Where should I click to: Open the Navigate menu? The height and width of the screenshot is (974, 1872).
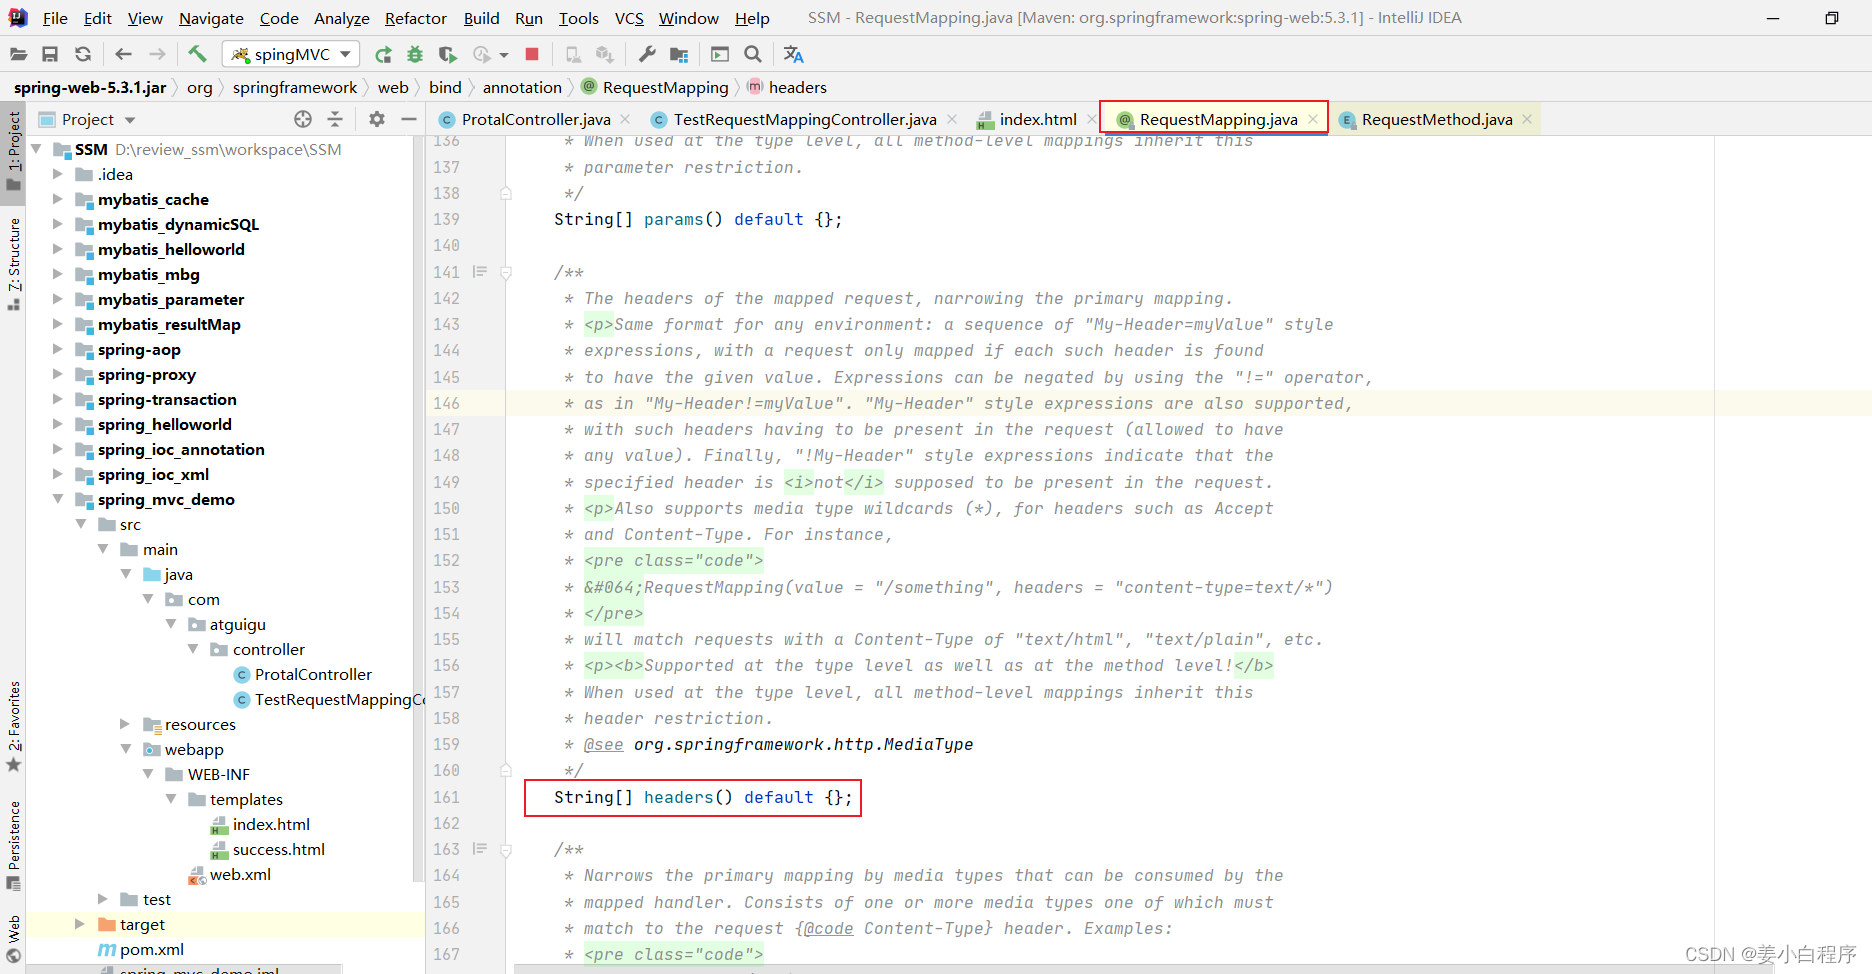point(211,18)
